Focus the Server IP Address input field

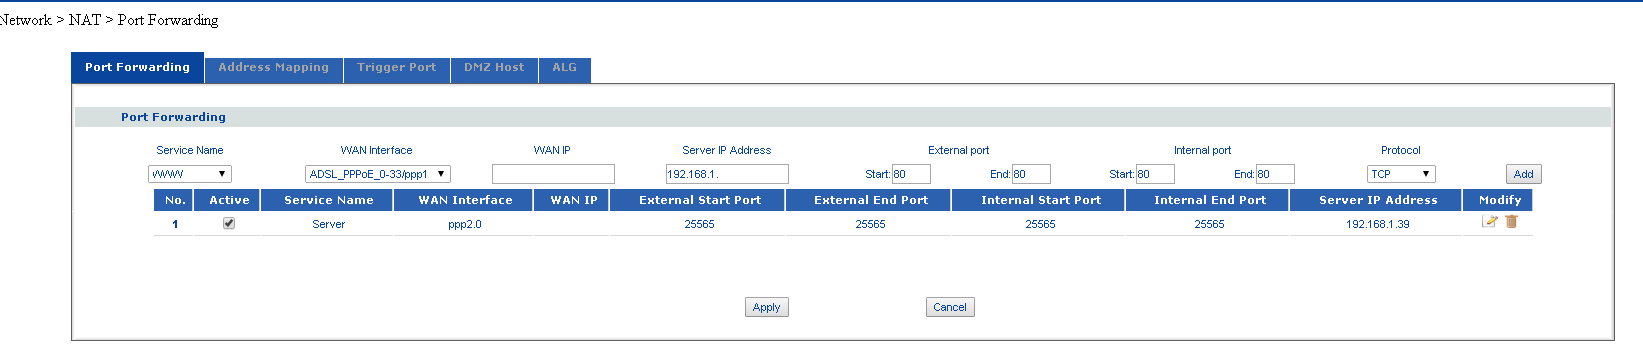pyautogui.click(x=727, y=174)
